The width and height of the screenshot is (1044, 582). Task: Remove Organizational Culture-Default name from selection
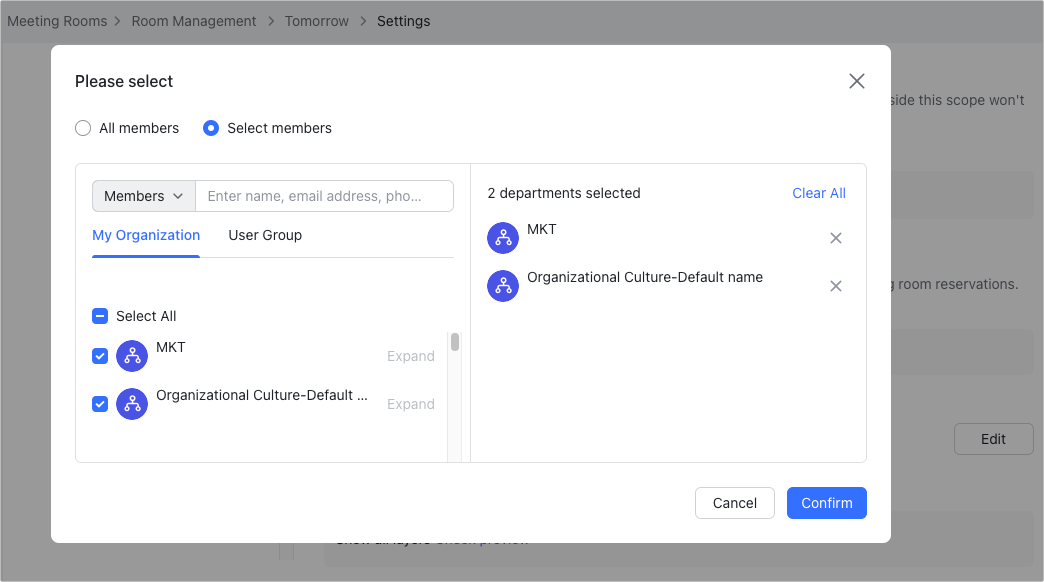(836, 286)
